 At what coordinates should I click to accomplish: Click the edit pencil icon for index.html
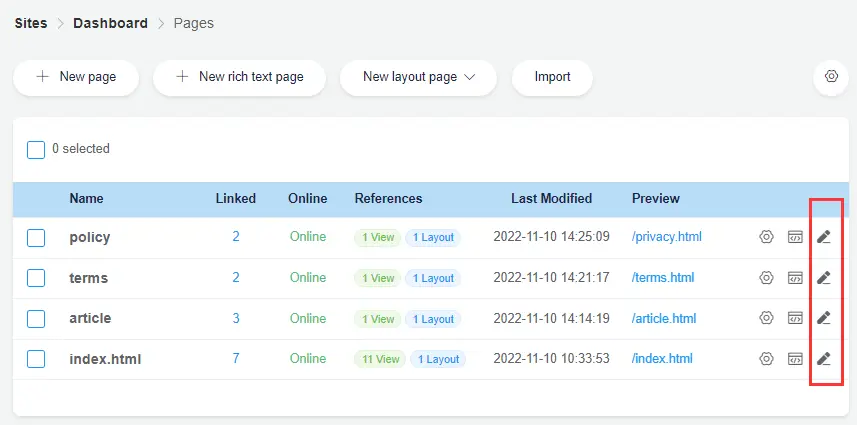tap(823, 358)
